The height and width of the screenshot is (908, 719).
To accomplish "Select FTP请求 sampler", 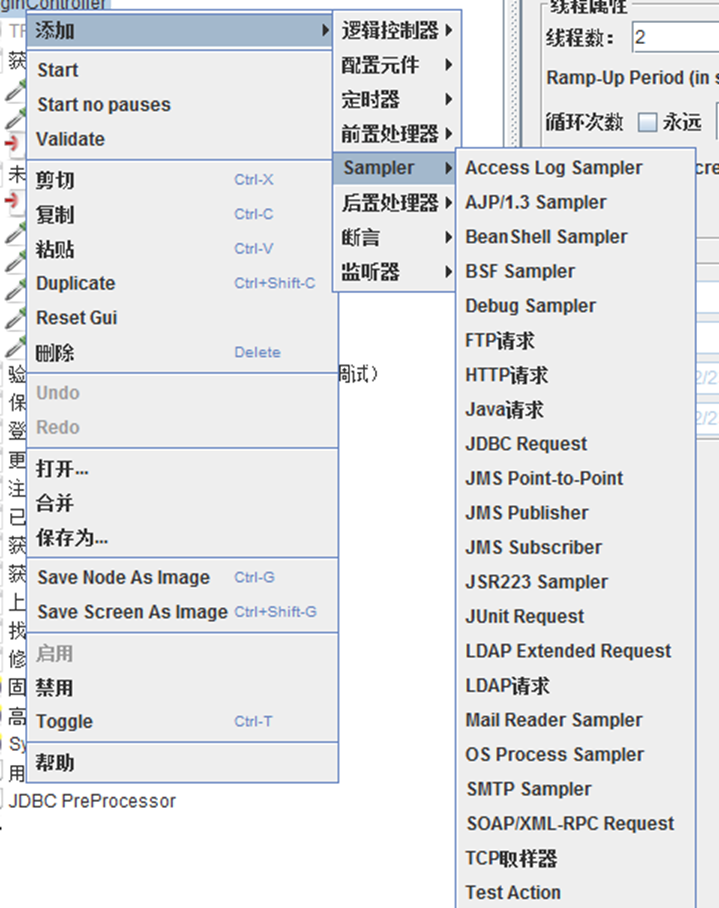I will [x=576, y=340].
